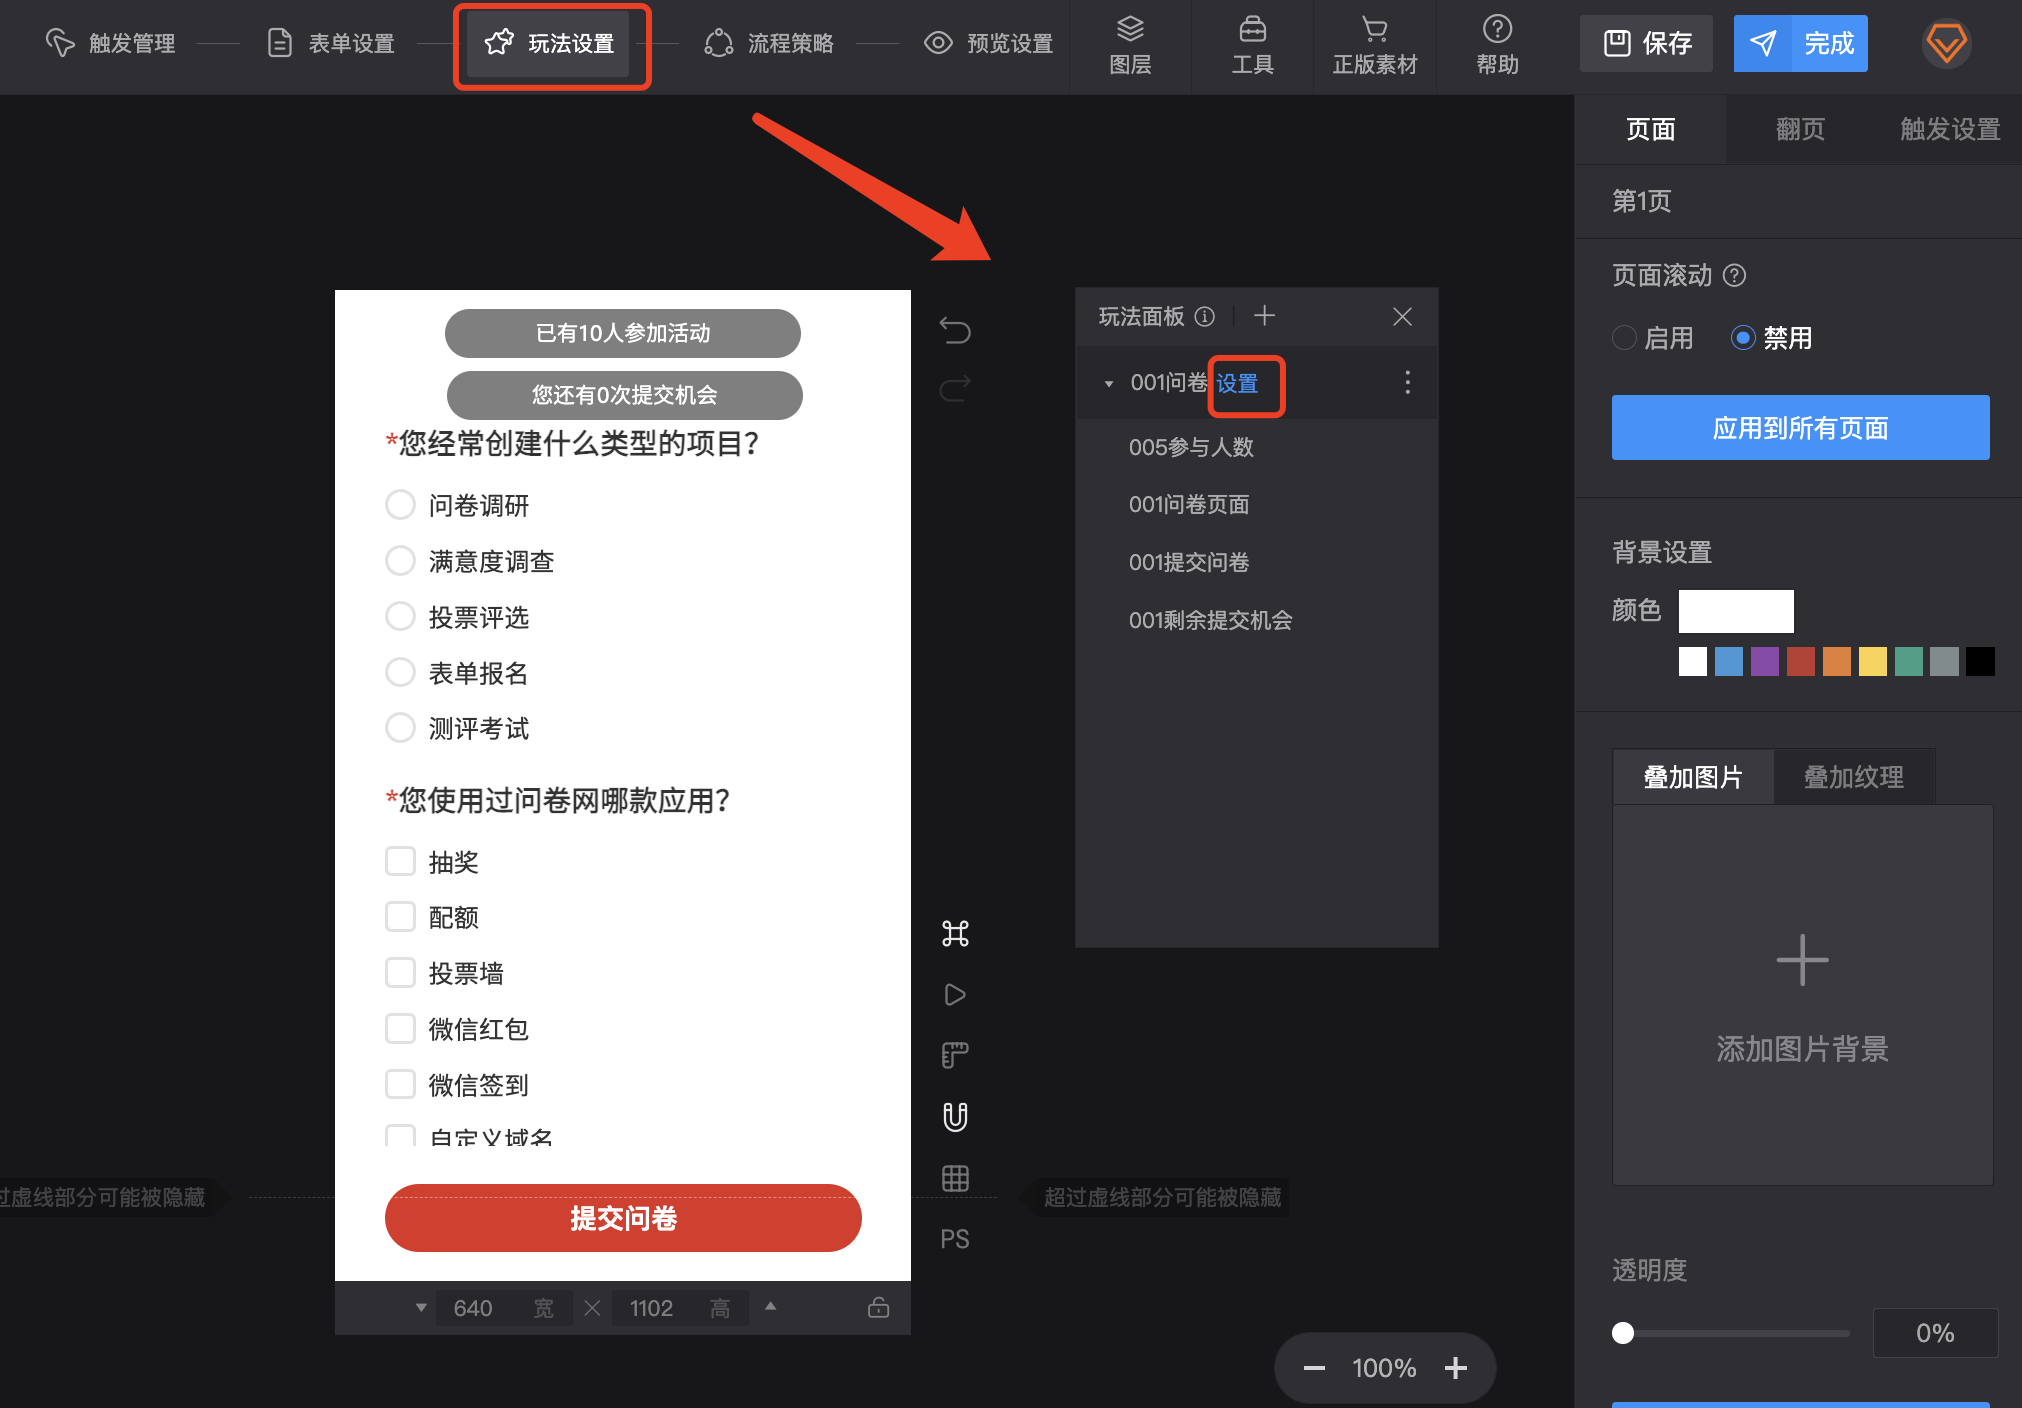Viewport: 2022px width, 1408px height.
Task: Check the 配额 checkbox
Action: point(400,917)
